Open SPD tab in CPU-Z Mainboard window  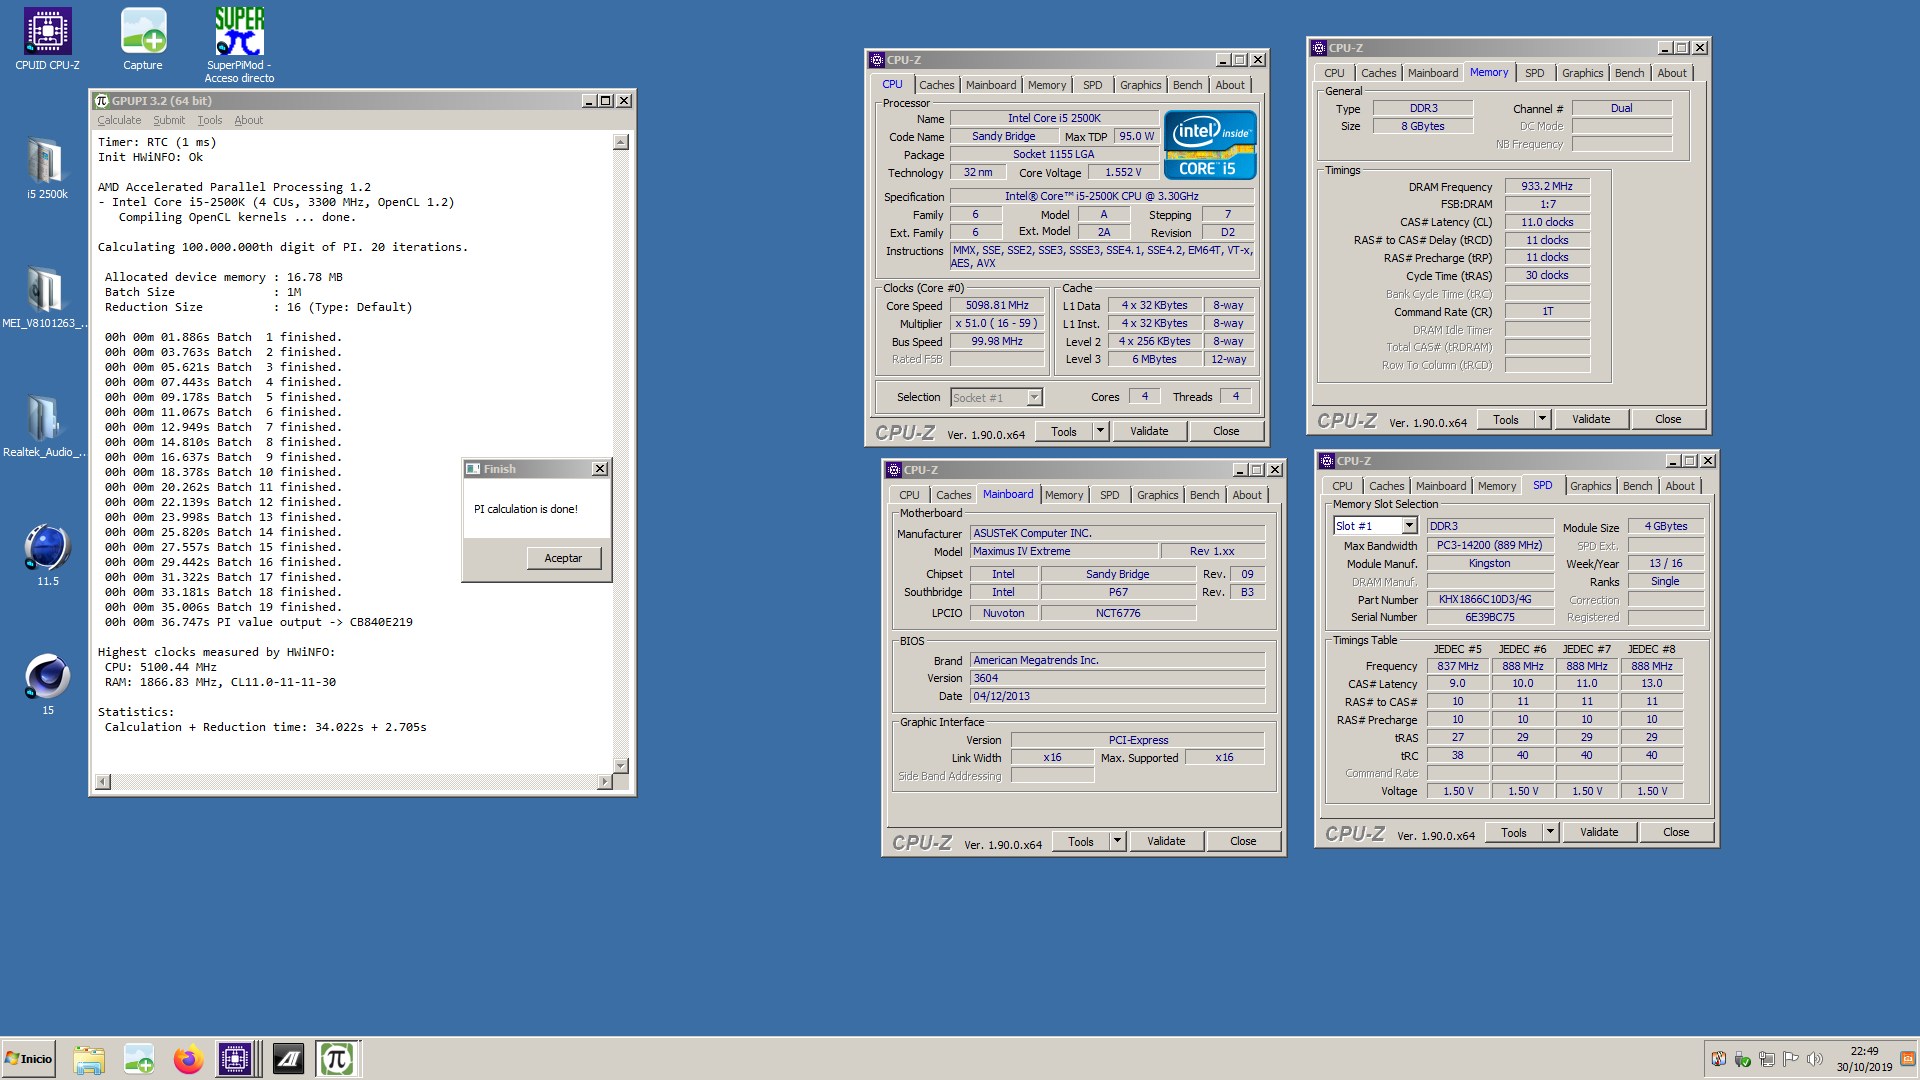point(1109,495)
